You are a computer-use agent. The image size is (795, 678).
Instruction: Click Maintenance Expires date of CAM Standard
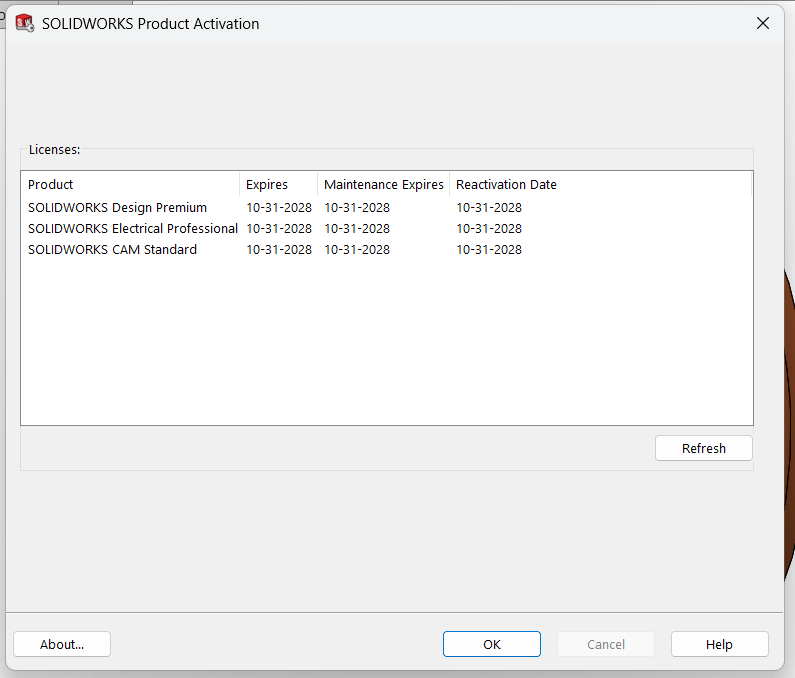click(357, 249)
